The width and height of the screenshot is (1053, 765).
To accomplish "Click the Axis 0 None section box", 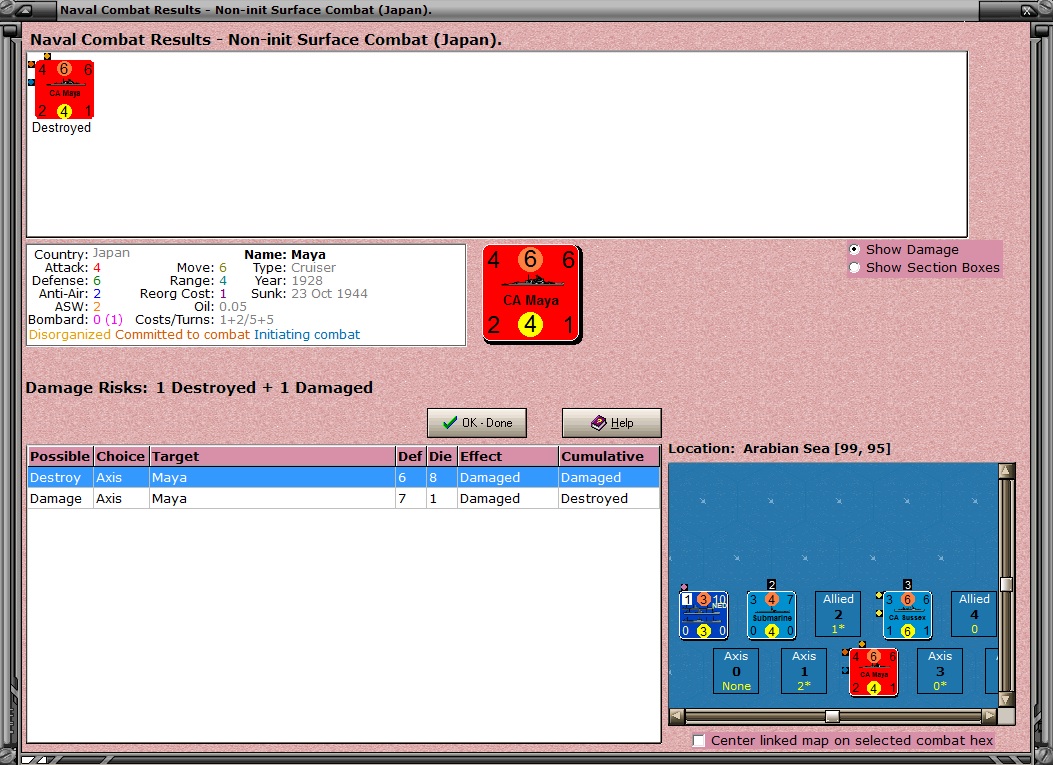I will (736, 671).
